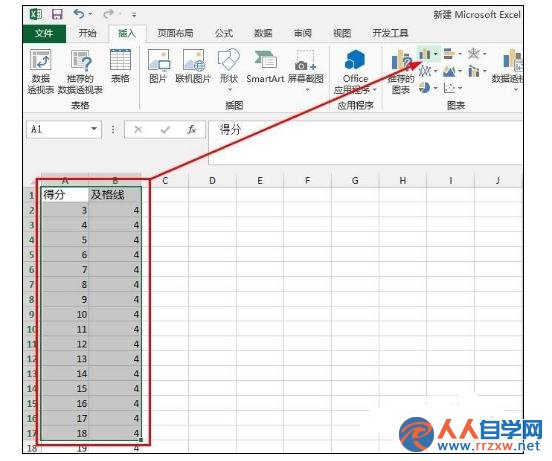Select column D header
Screen dimensions: 552x461
[212, 181]
